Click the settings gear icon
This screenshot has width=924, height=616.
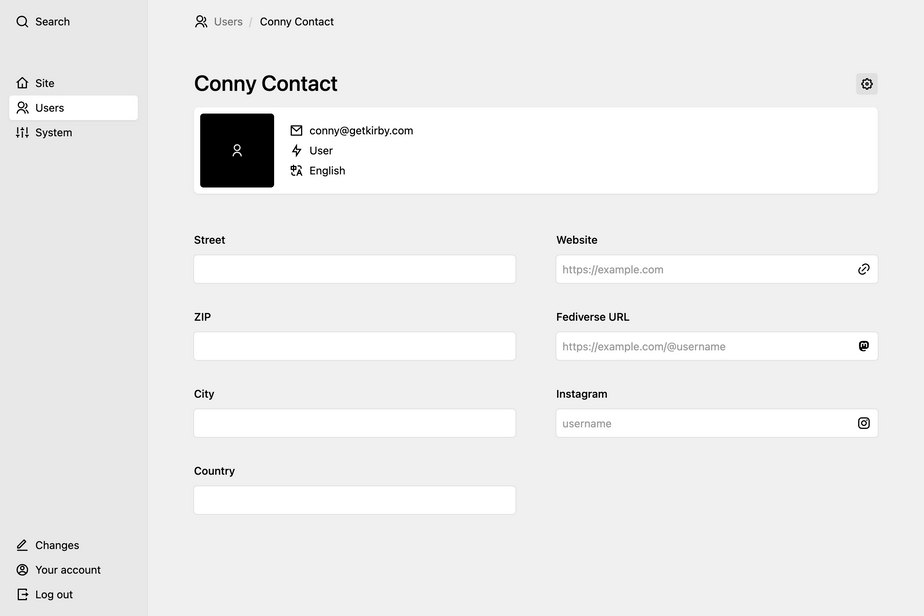click(867, 84)
